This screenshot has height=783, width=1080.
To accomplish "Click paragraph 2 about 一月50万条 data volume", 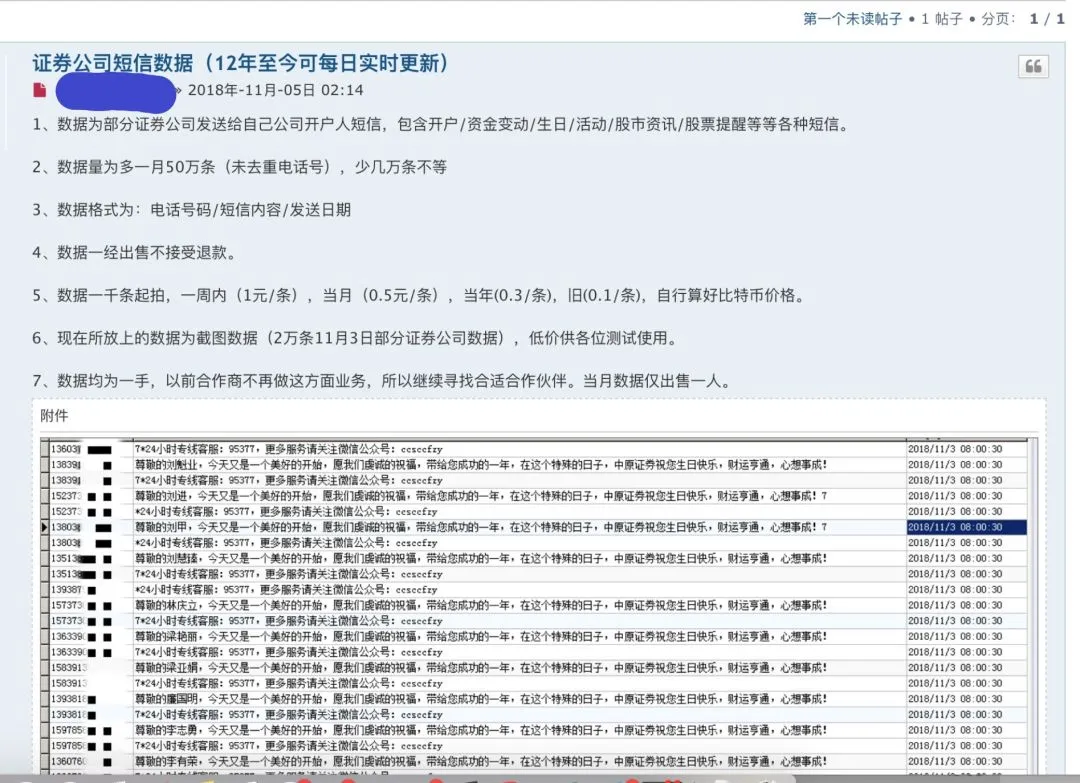I will point(240,167).
